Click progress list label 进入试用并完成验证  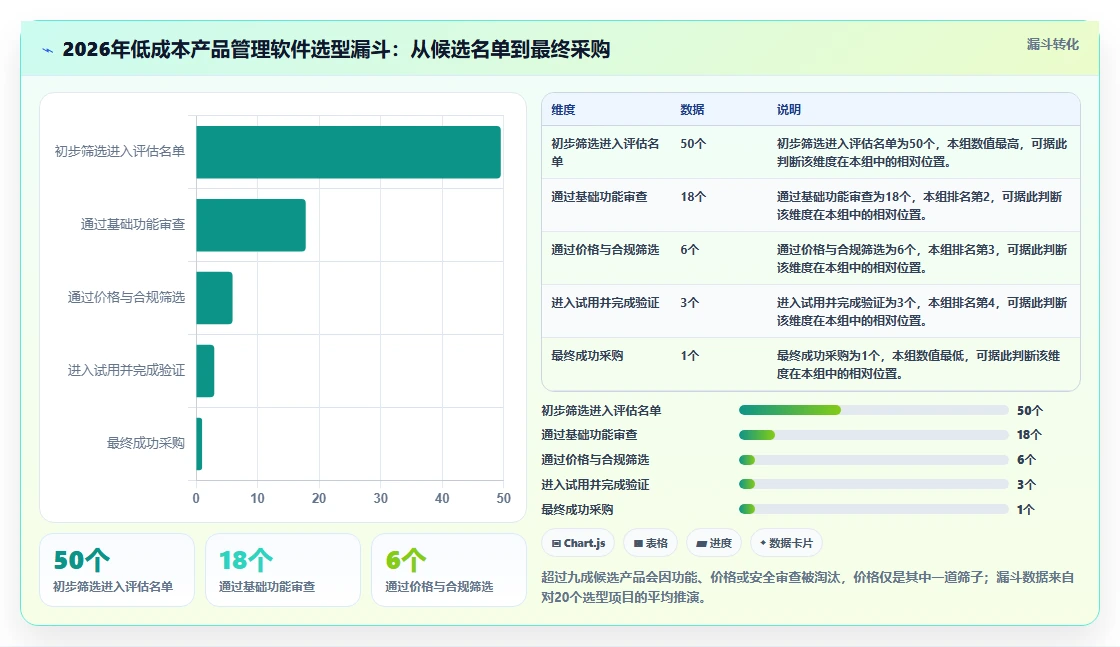[595, 484]
